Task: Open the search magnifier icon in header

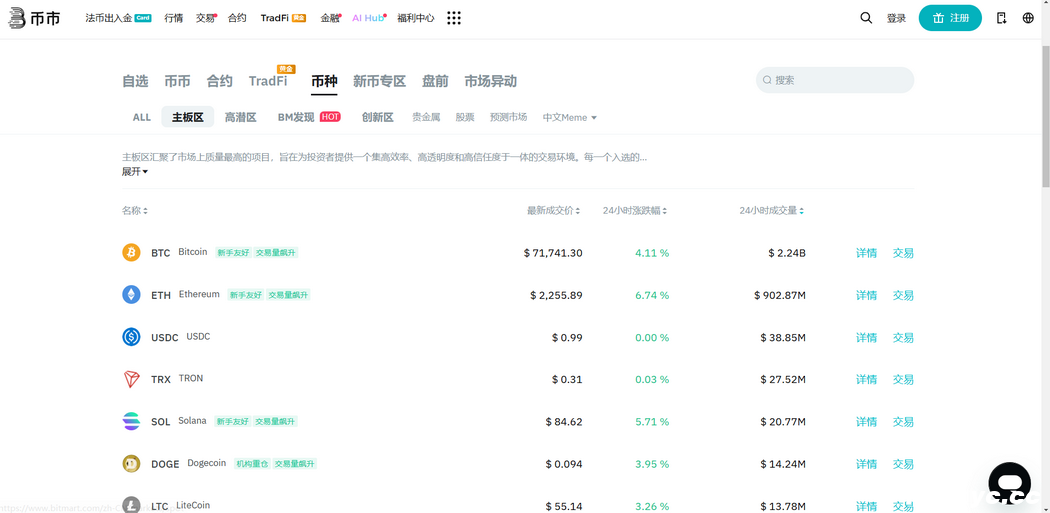Action: (866, 18)
